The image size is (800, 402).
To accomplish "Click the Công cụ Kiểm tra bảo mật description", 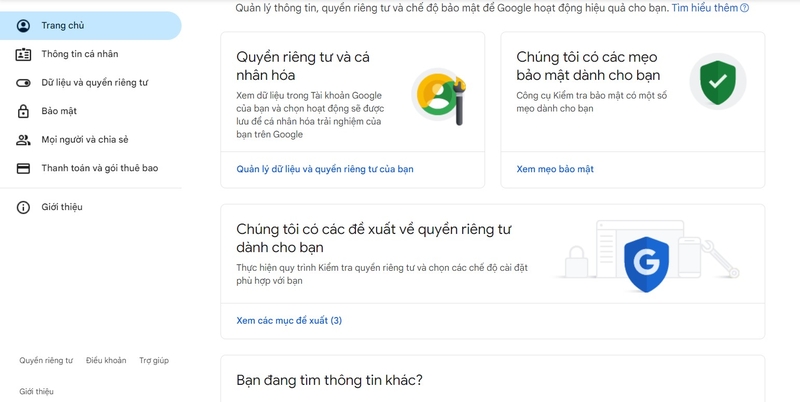I will point(591,102).
